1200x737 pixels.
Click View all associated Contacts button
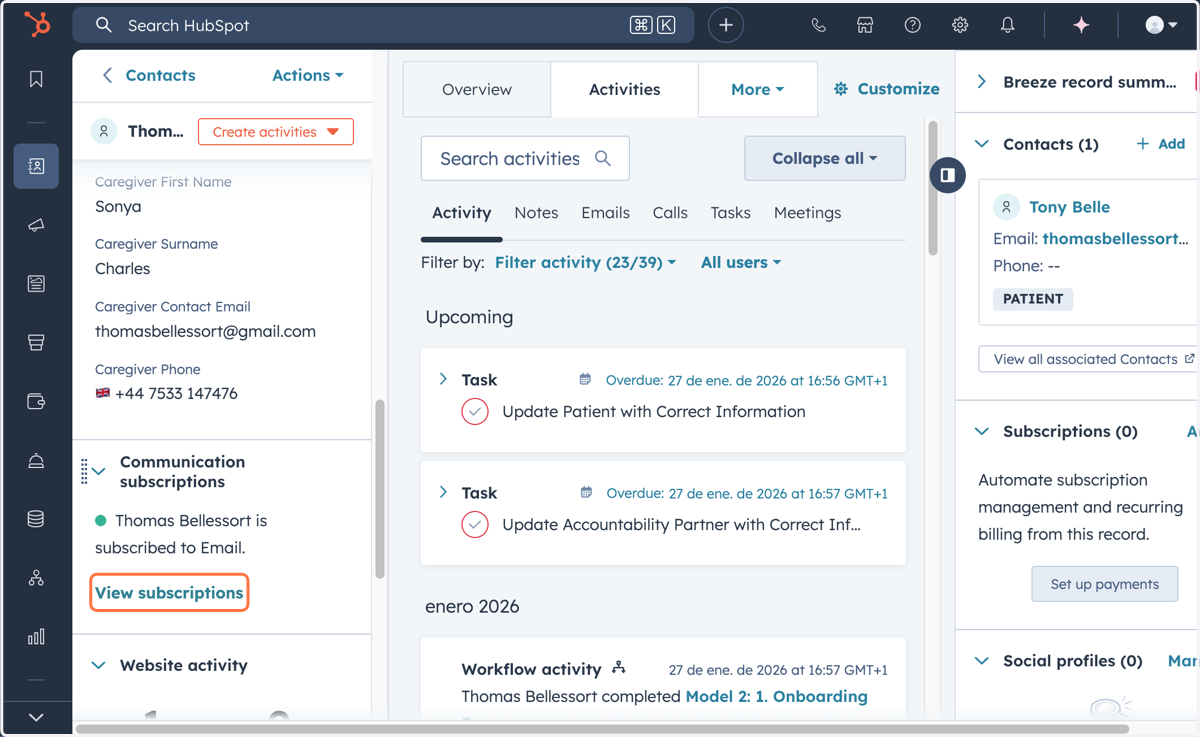pos(1089,359)
